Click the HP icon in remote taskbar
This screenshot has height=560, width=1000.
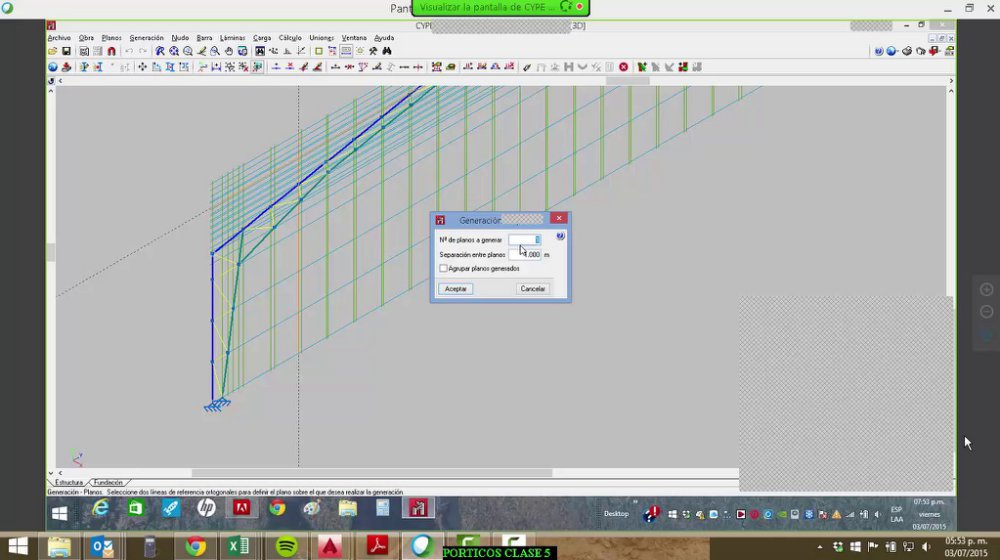[206, 508]
